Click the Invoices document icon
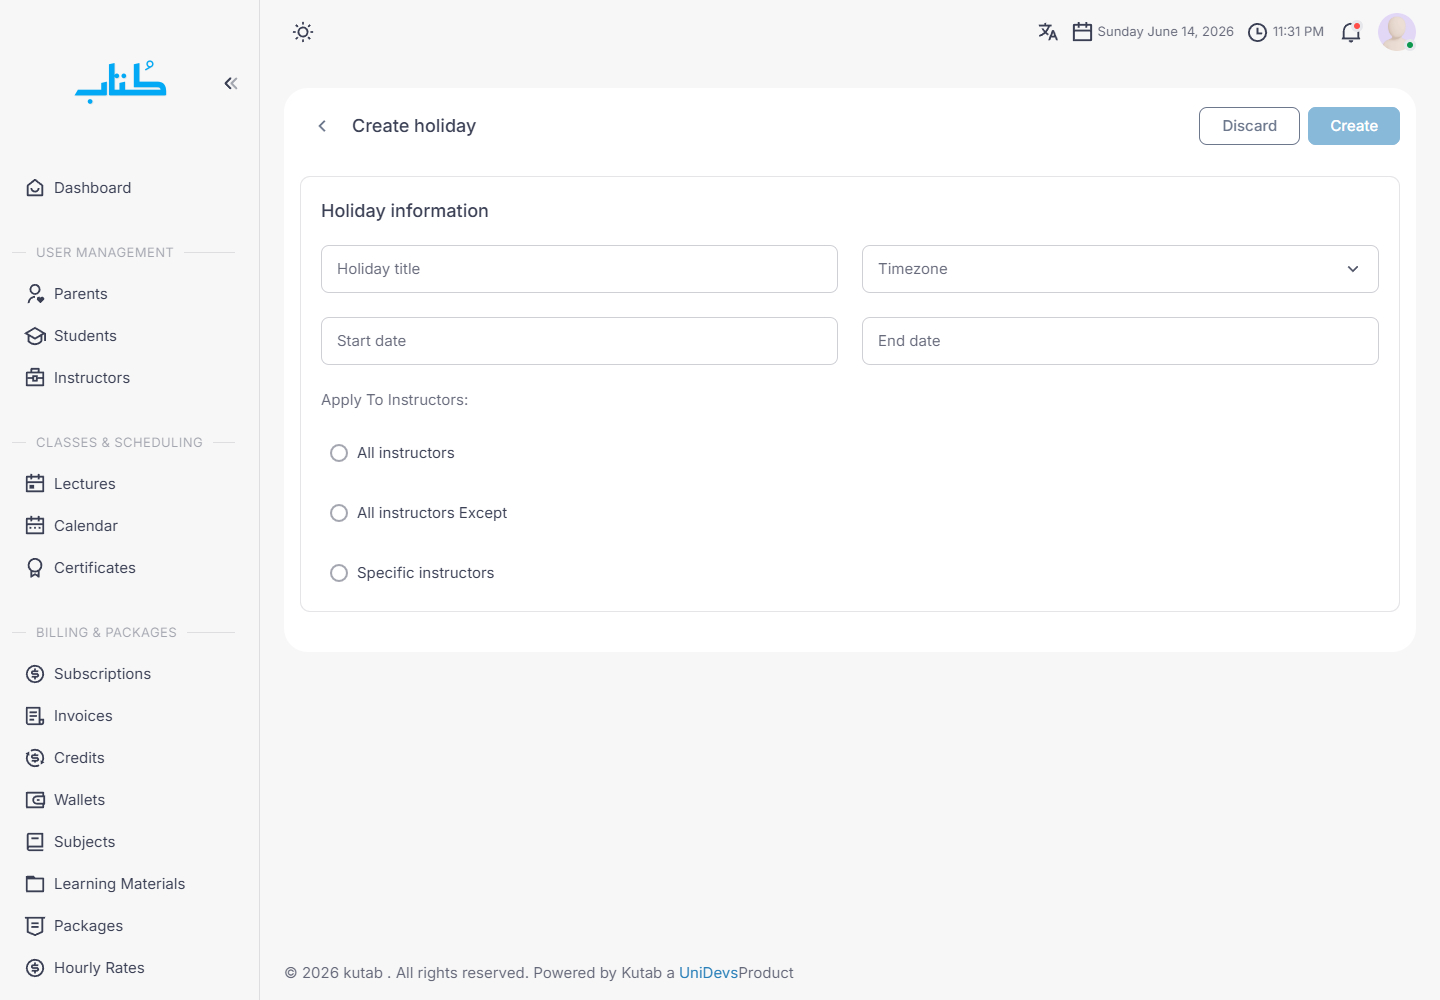Viewport: 1440px width, 1000px height. pos(35,716)
